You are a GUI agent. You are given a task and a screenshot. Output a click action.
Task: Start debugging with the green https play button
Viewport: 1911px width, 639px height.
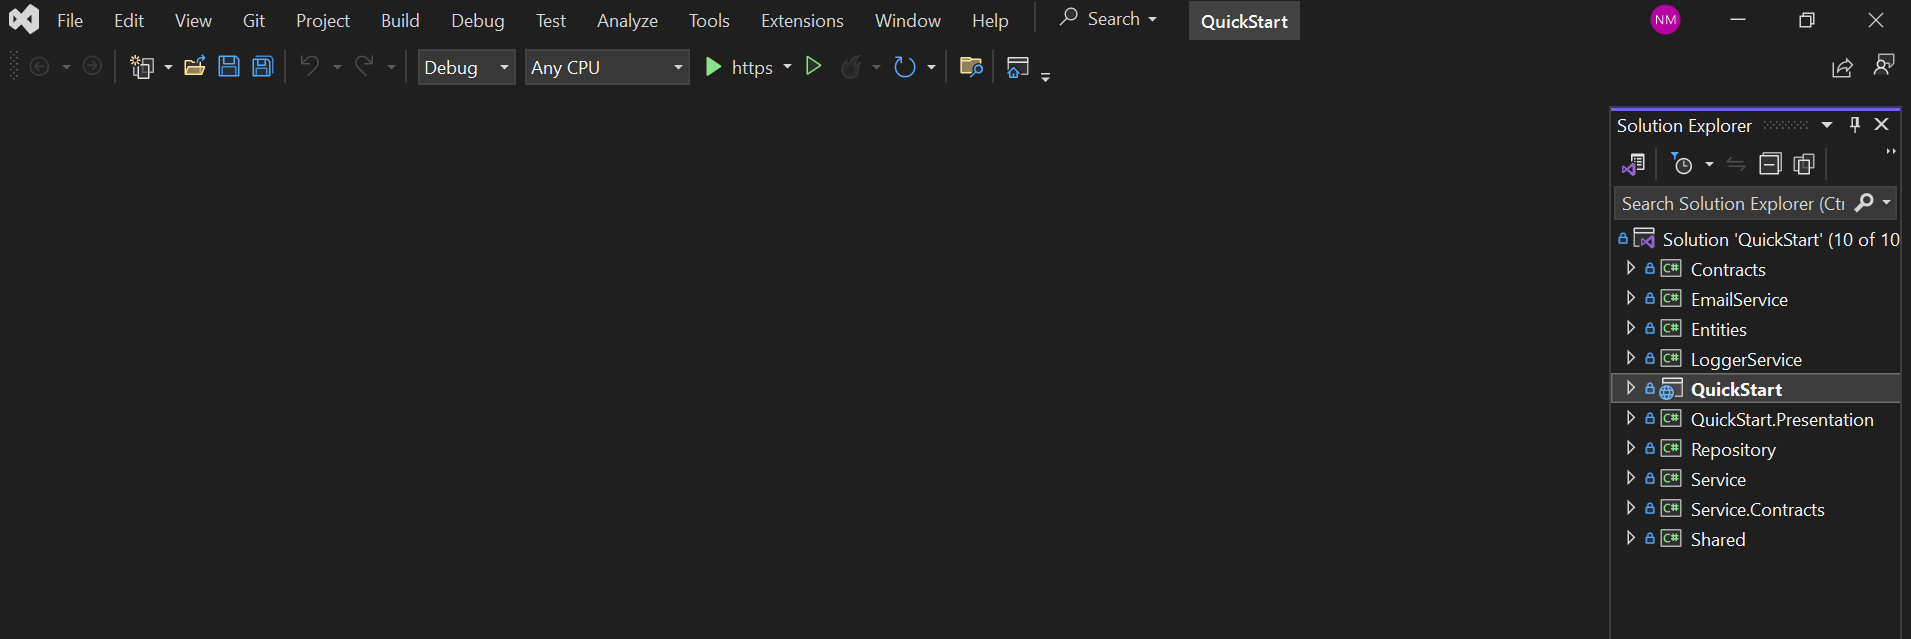click(x=739, y=67)
